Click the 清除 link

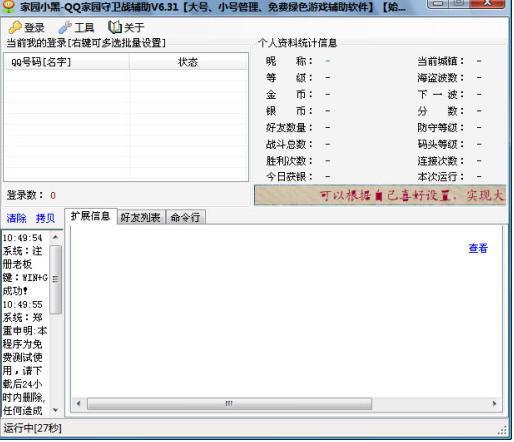pos(16,218)
